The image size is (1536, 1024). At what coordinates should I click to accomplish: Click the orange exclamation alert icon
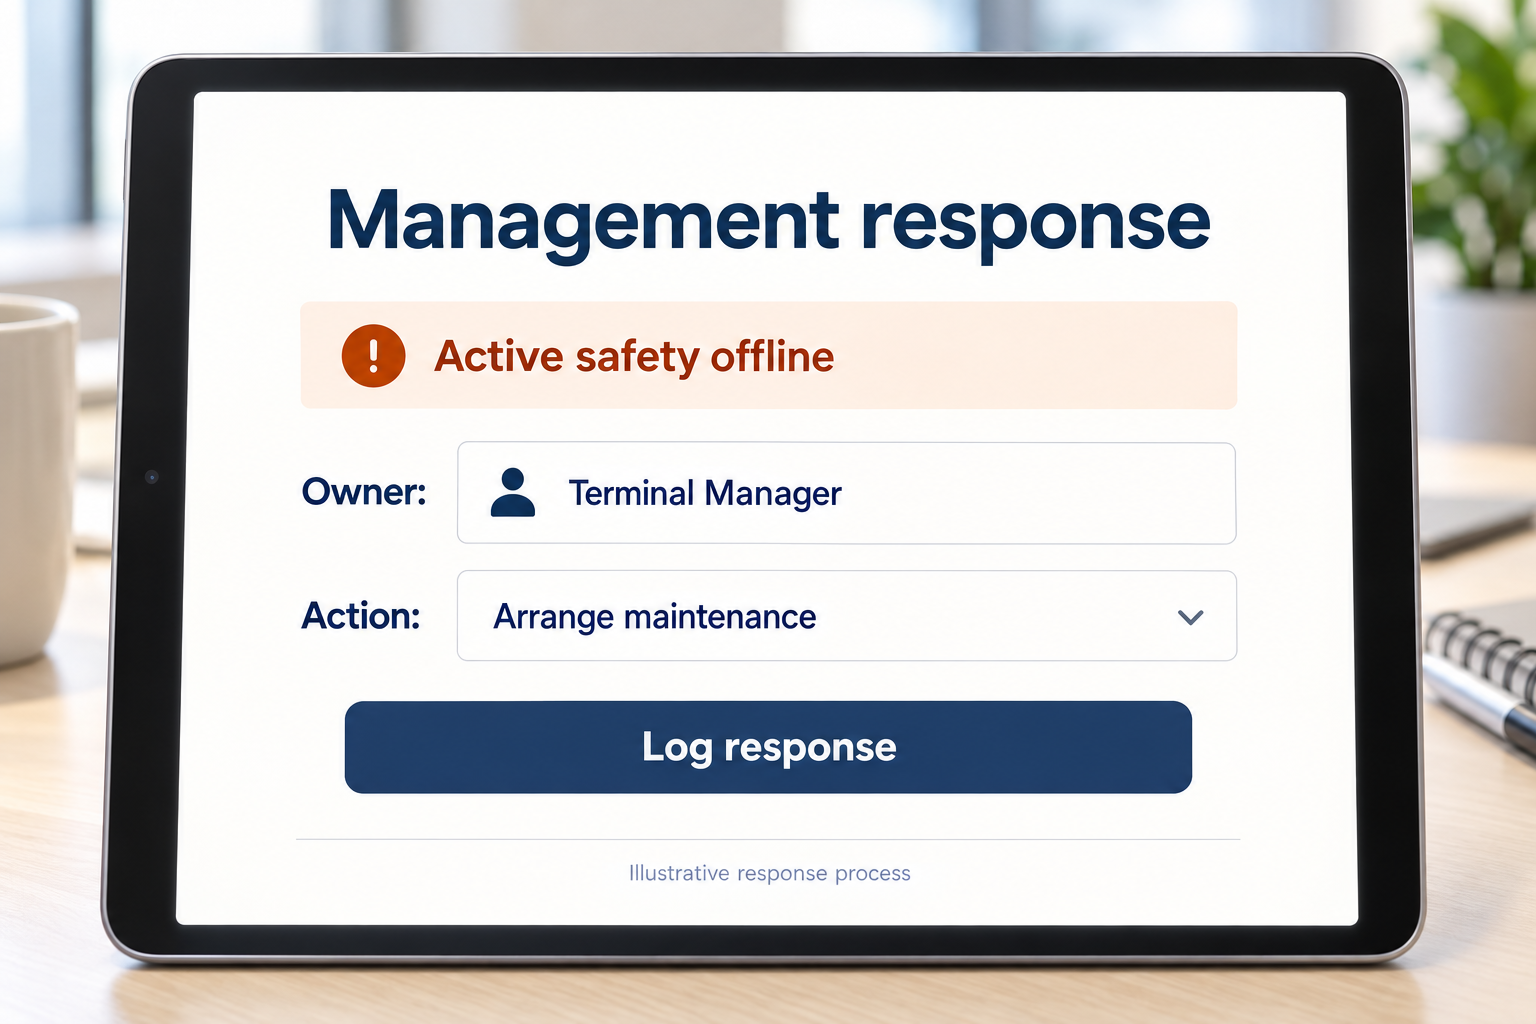pyautogui.click(x=373, y=356)
